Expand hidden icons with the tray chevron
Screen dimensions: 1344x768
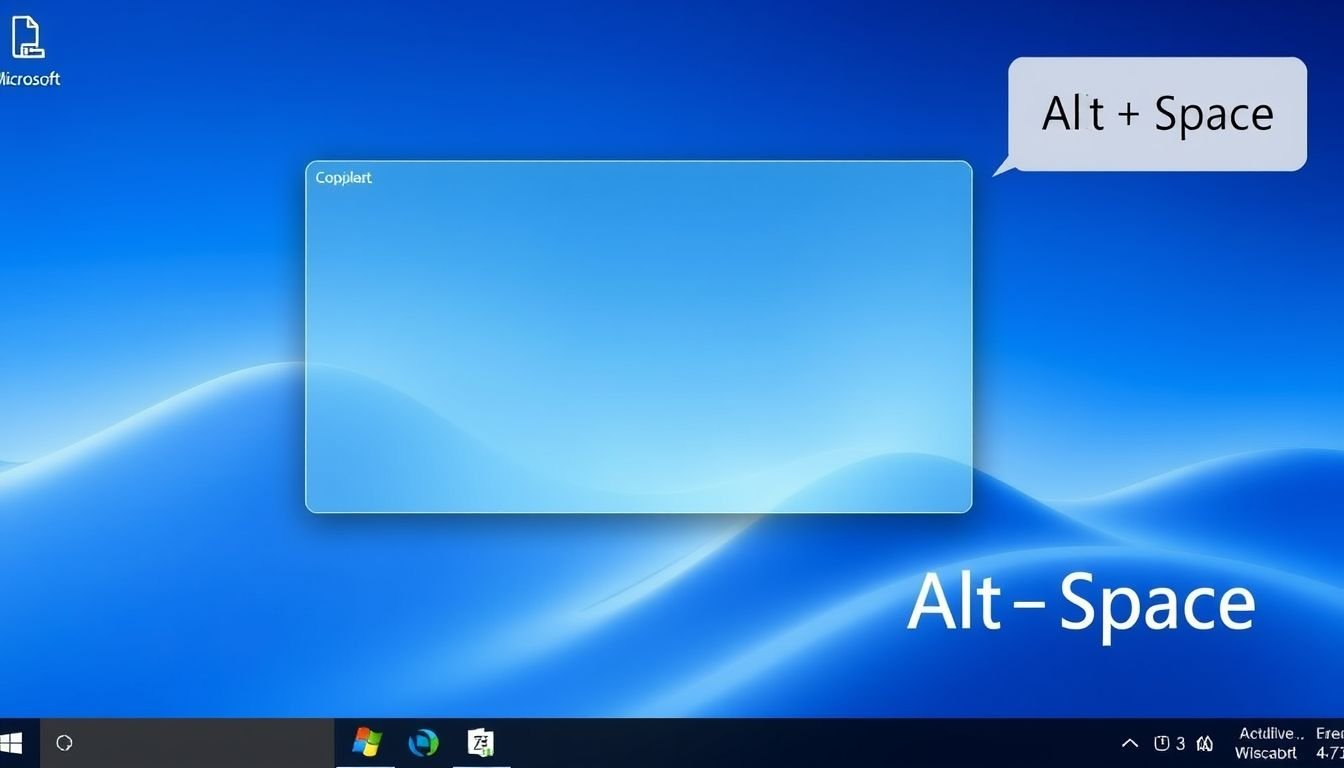coord(1129,744)
